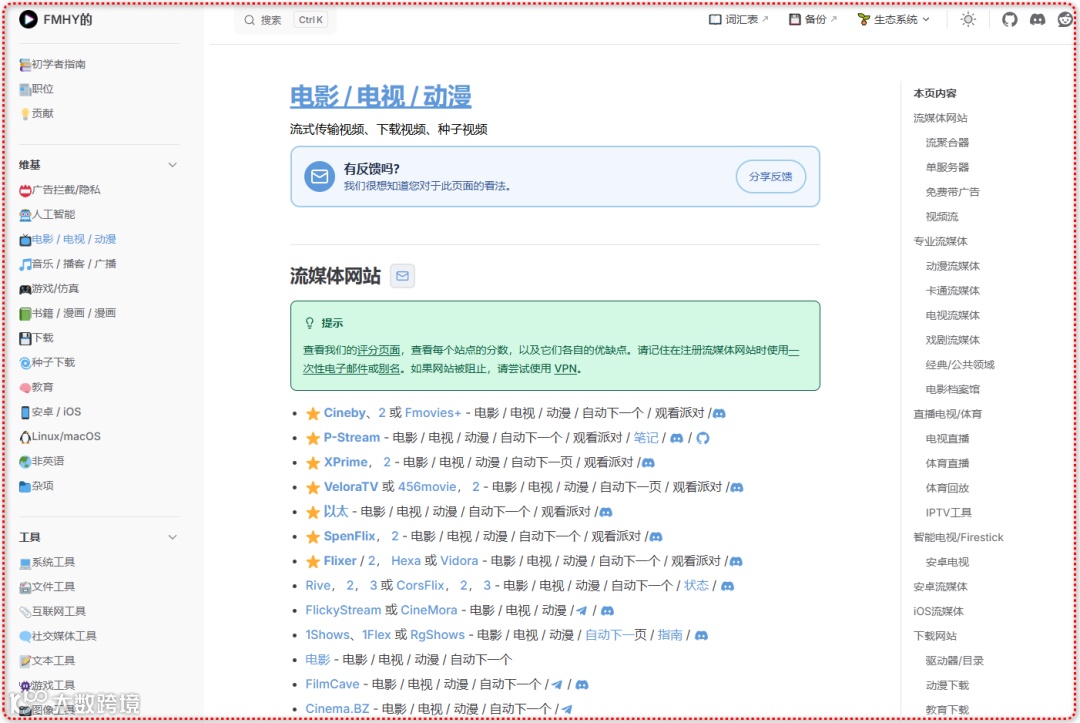Screen dimensions: 1080x723
Task: Open the VeloraTV link
Action: (x=351, y=488)
